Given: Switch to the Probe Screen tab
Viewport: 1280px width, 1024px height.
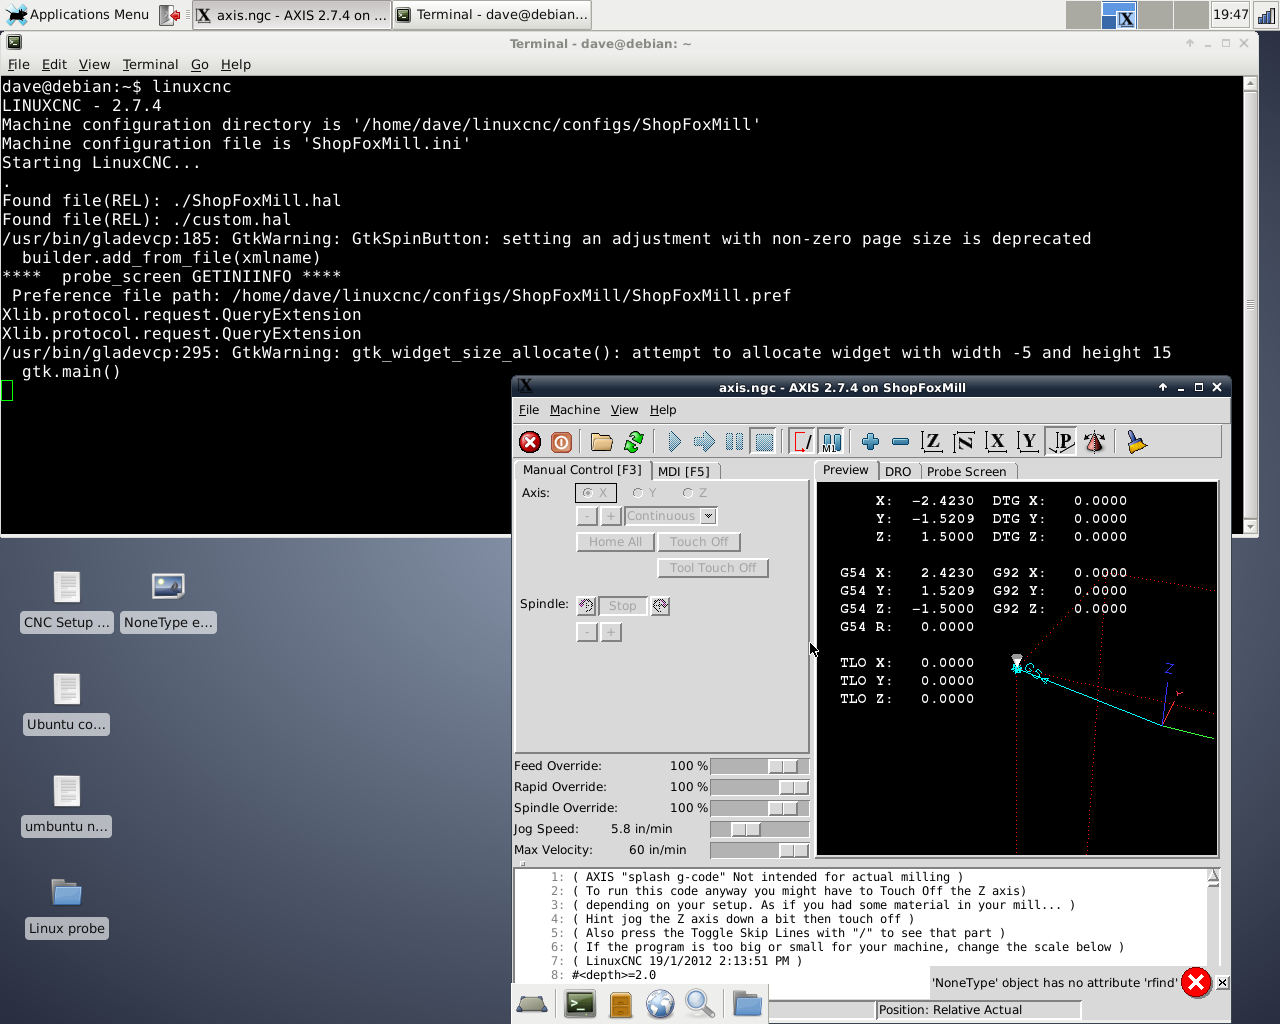Looking at the screenshot, I should click(x=966, y=471).
